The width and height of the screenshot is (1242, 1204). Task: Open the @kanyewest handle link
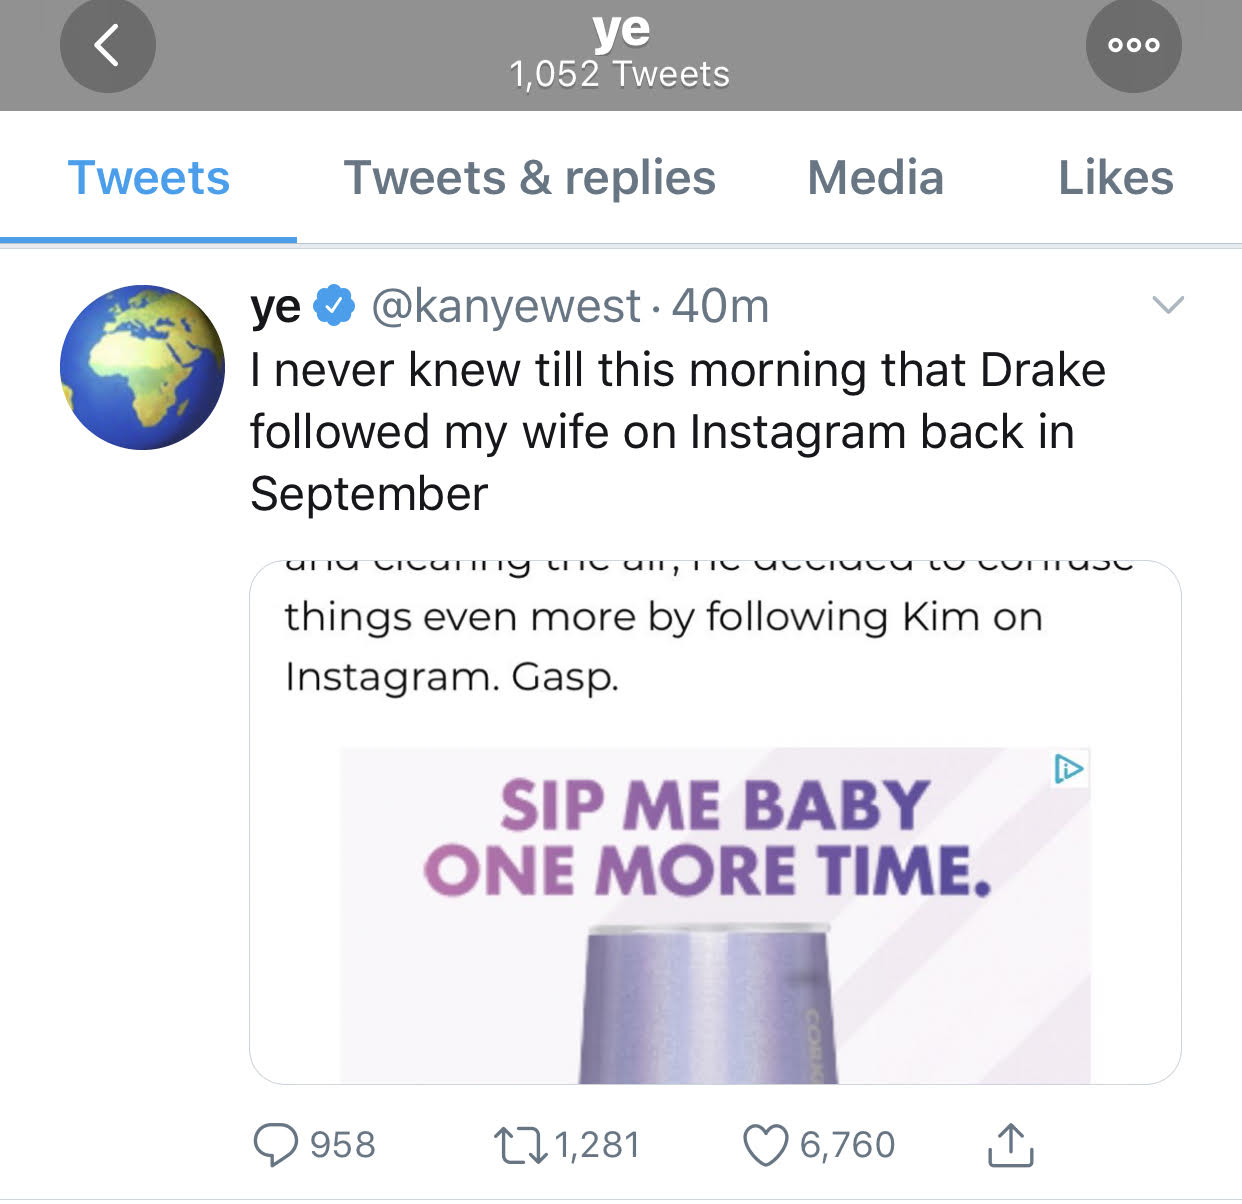[x=506, y=306]
